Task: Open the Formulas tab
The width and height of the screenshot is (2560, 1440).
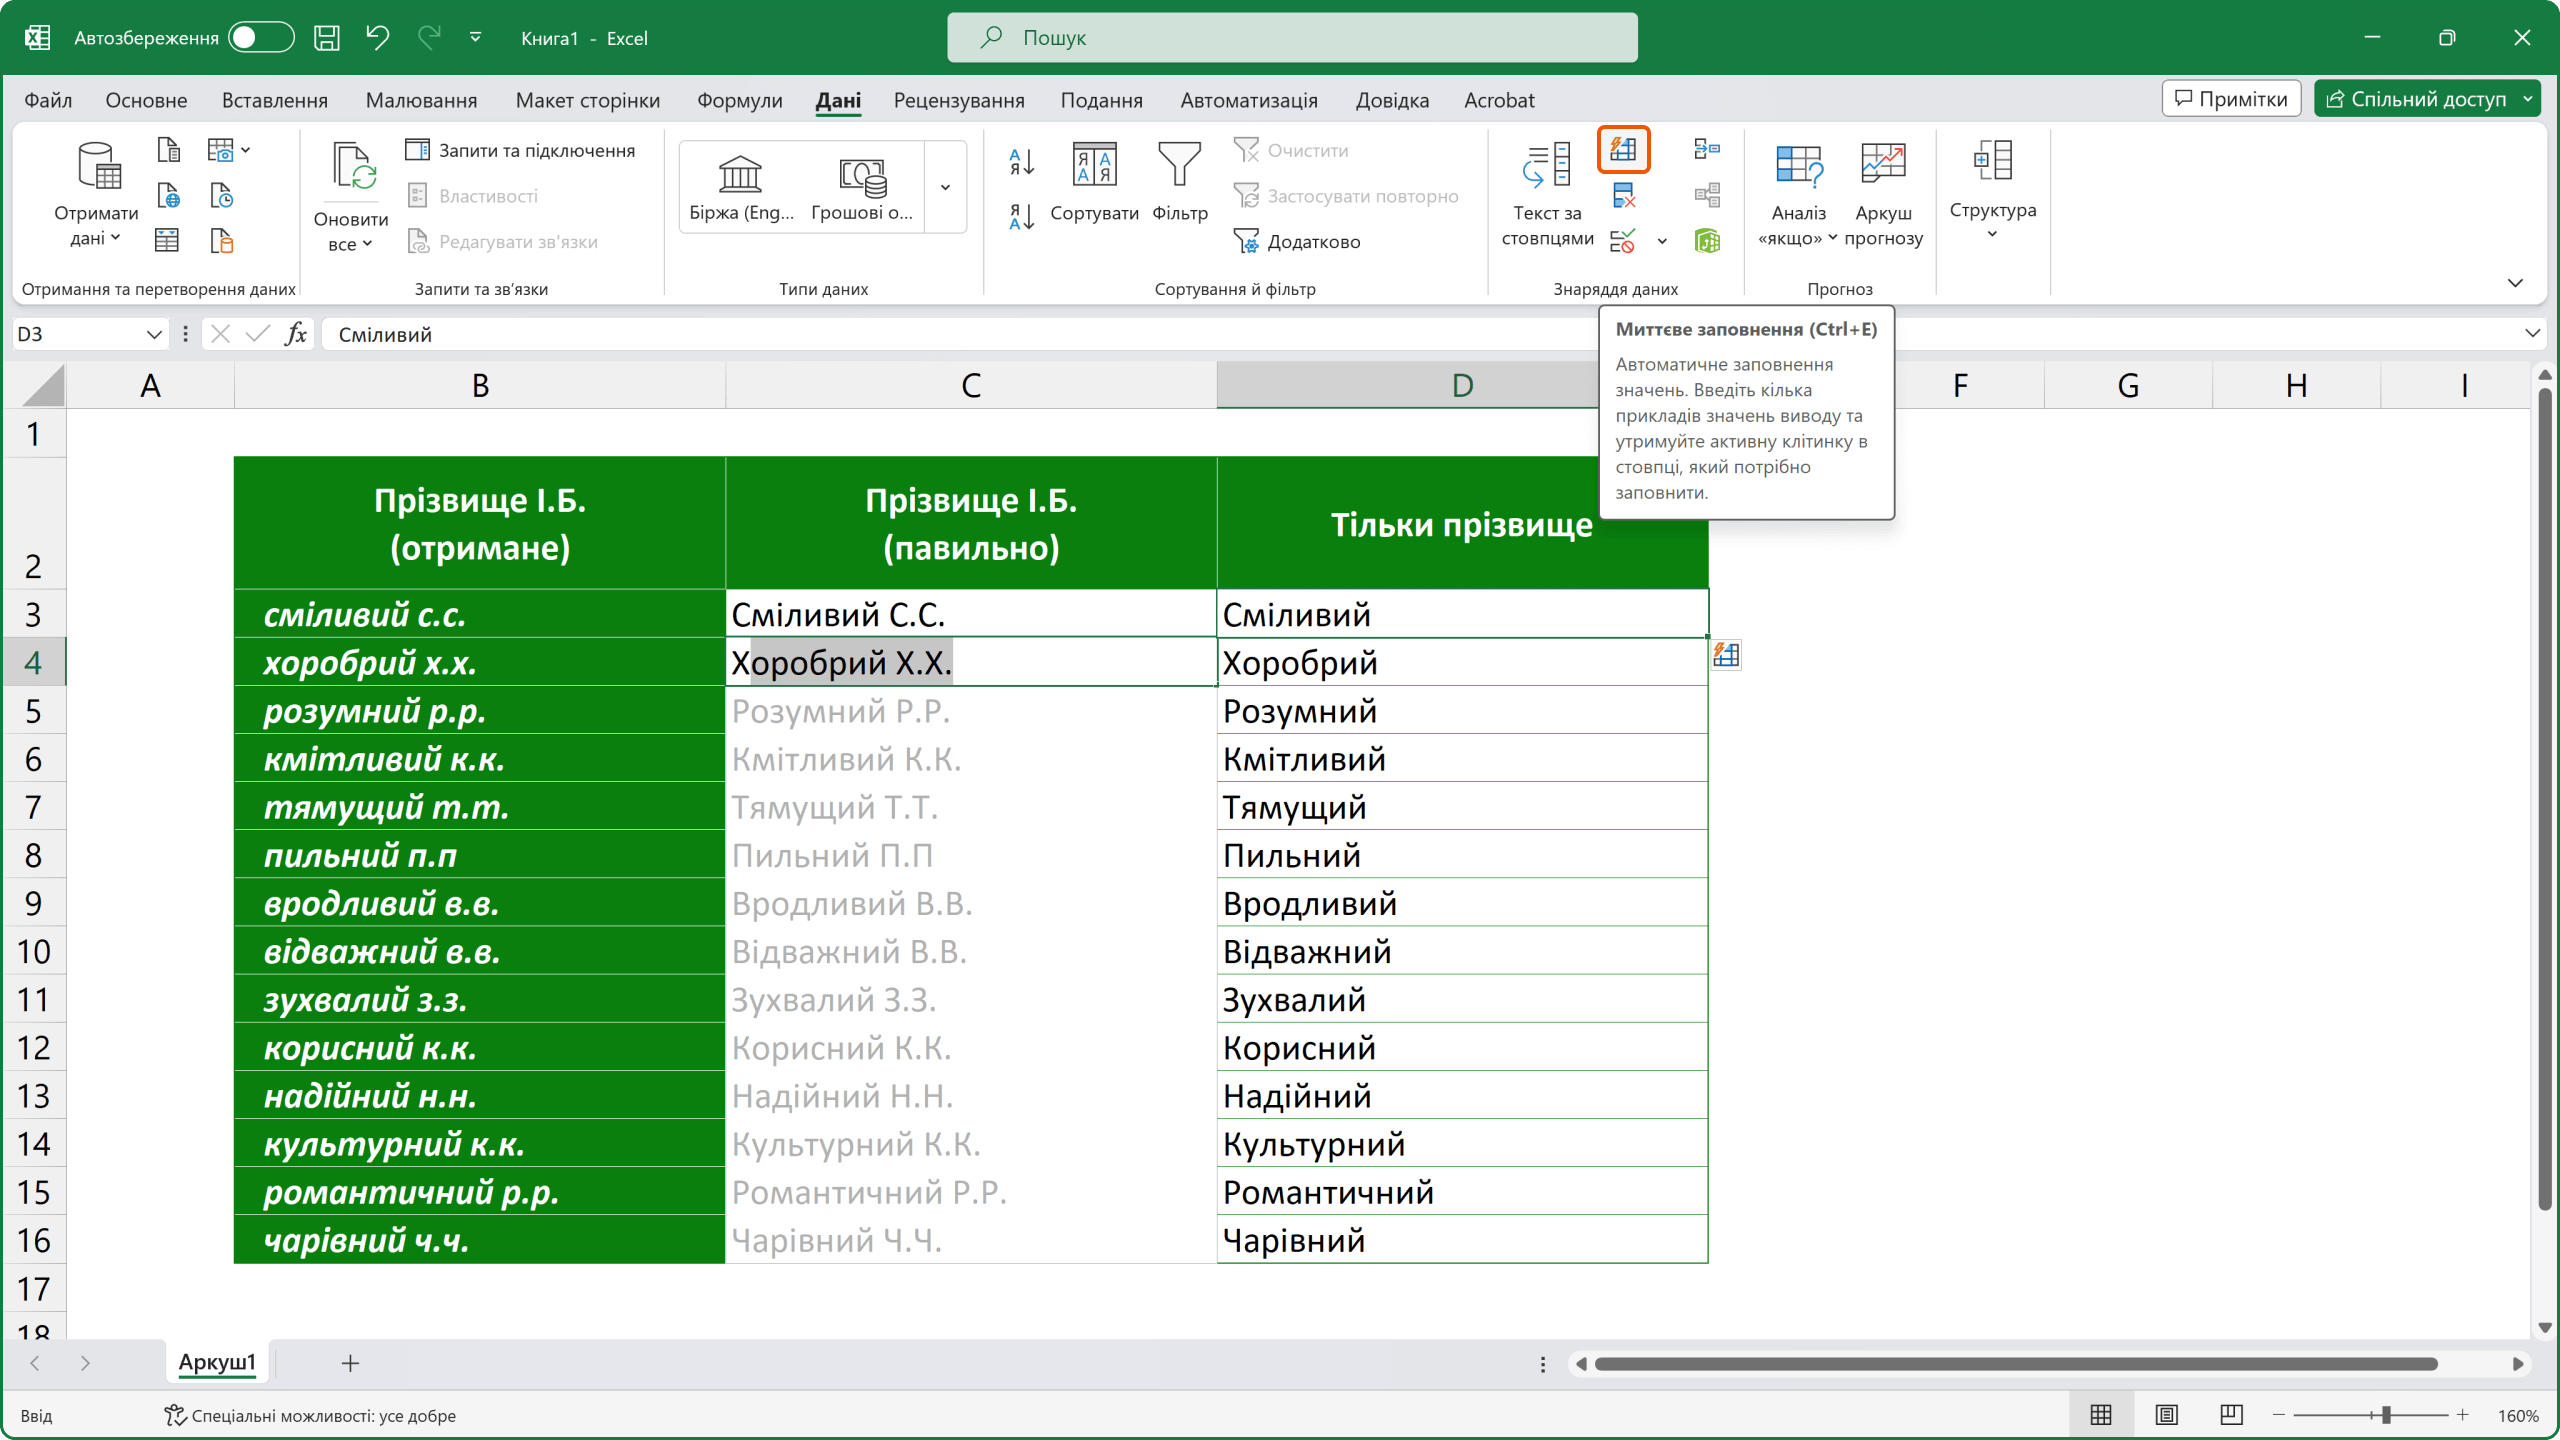Action: [x=739, y=100]
